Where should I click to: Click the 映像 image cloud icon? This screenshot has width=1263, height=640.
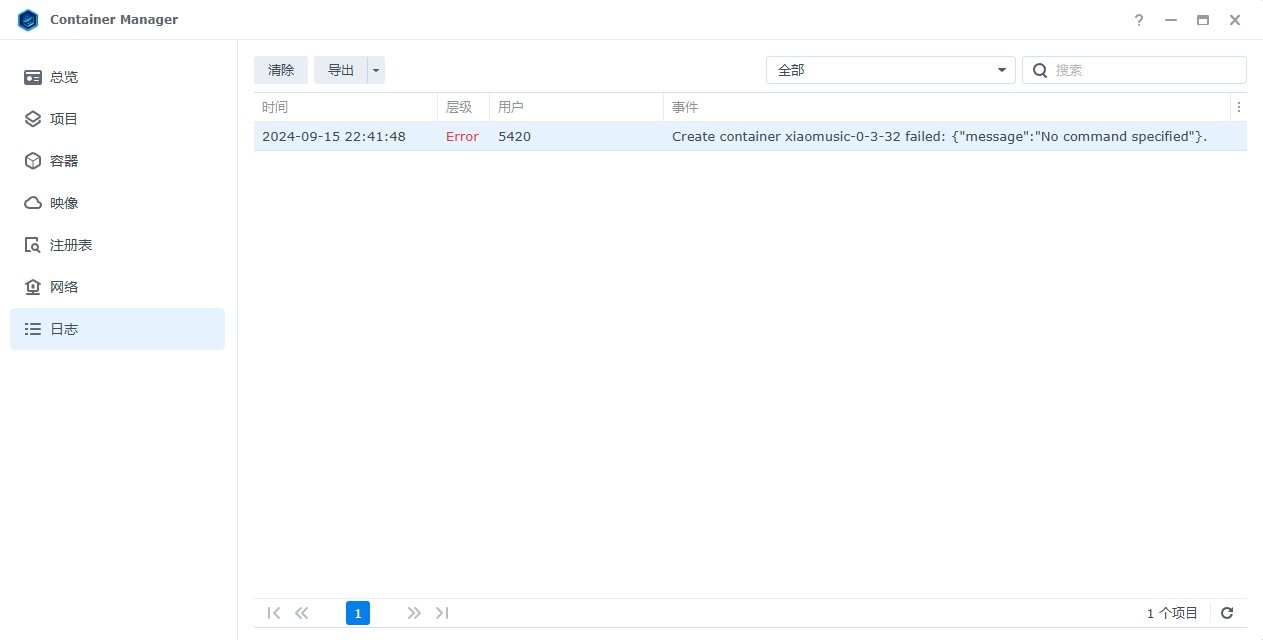coord(33,203)
